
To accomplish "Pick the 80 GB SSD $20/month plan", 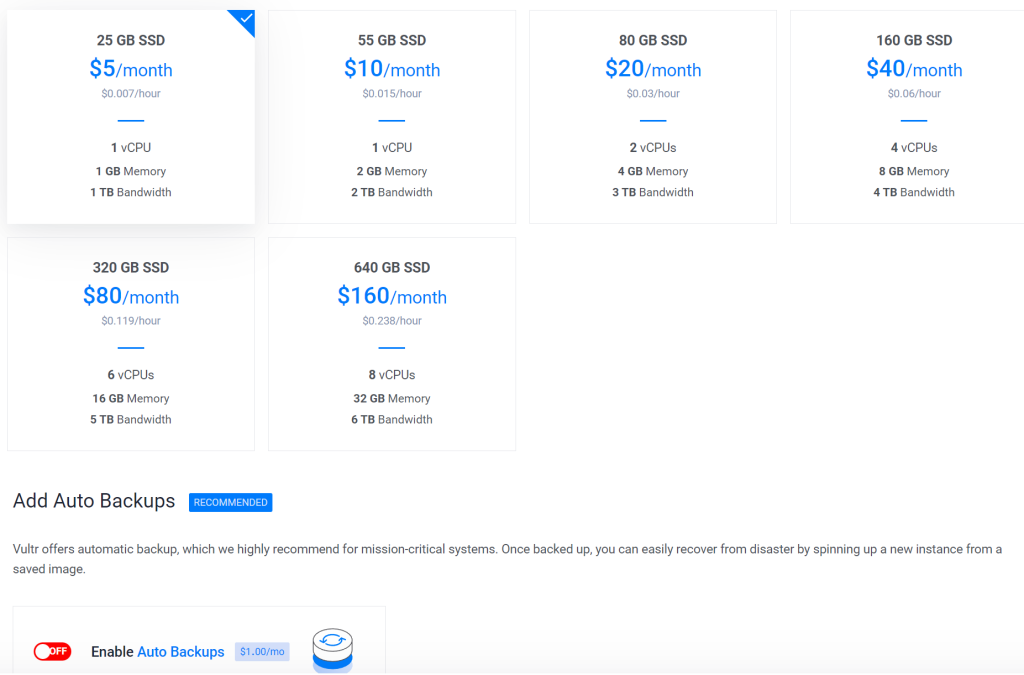I will tap(652, 117).
